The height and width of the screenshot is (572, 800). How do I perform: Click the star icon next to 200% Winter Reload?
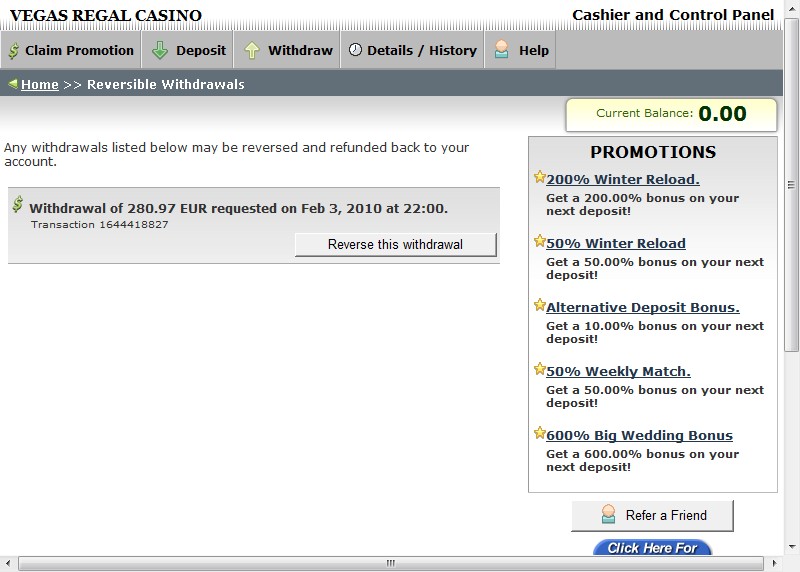539,177
